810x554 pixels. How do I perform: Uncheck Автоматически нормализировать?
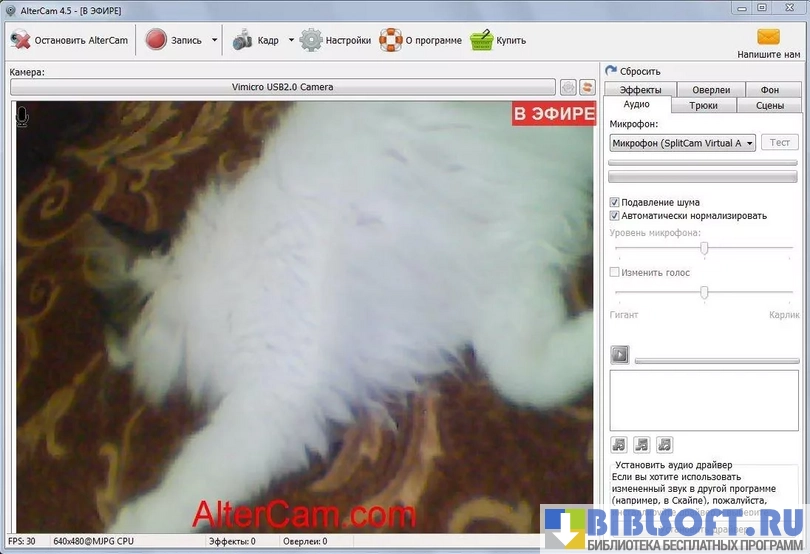coord(615,215)
